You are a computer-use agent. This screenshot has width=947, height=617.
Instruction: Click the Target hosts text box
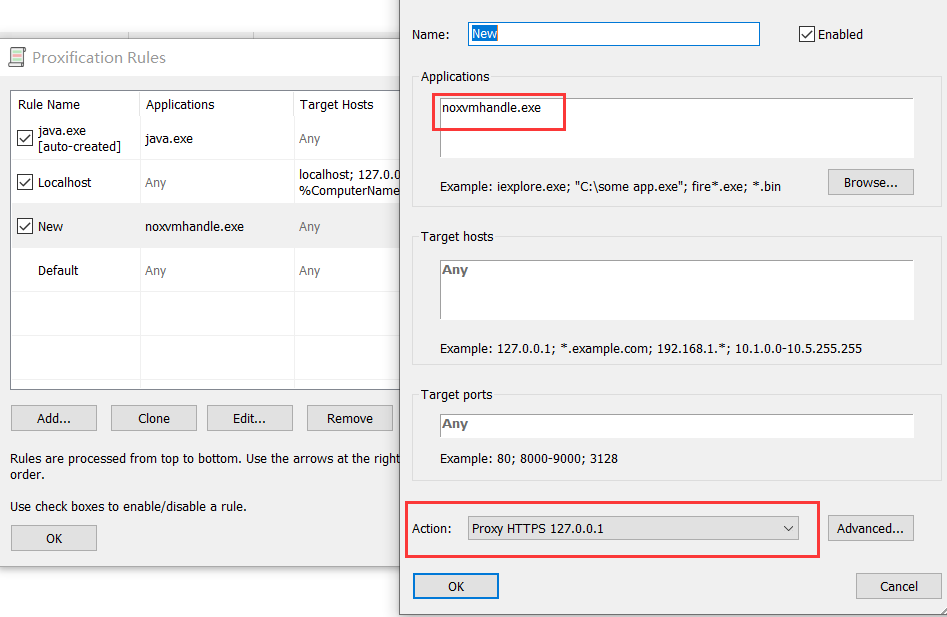point(676,290)
